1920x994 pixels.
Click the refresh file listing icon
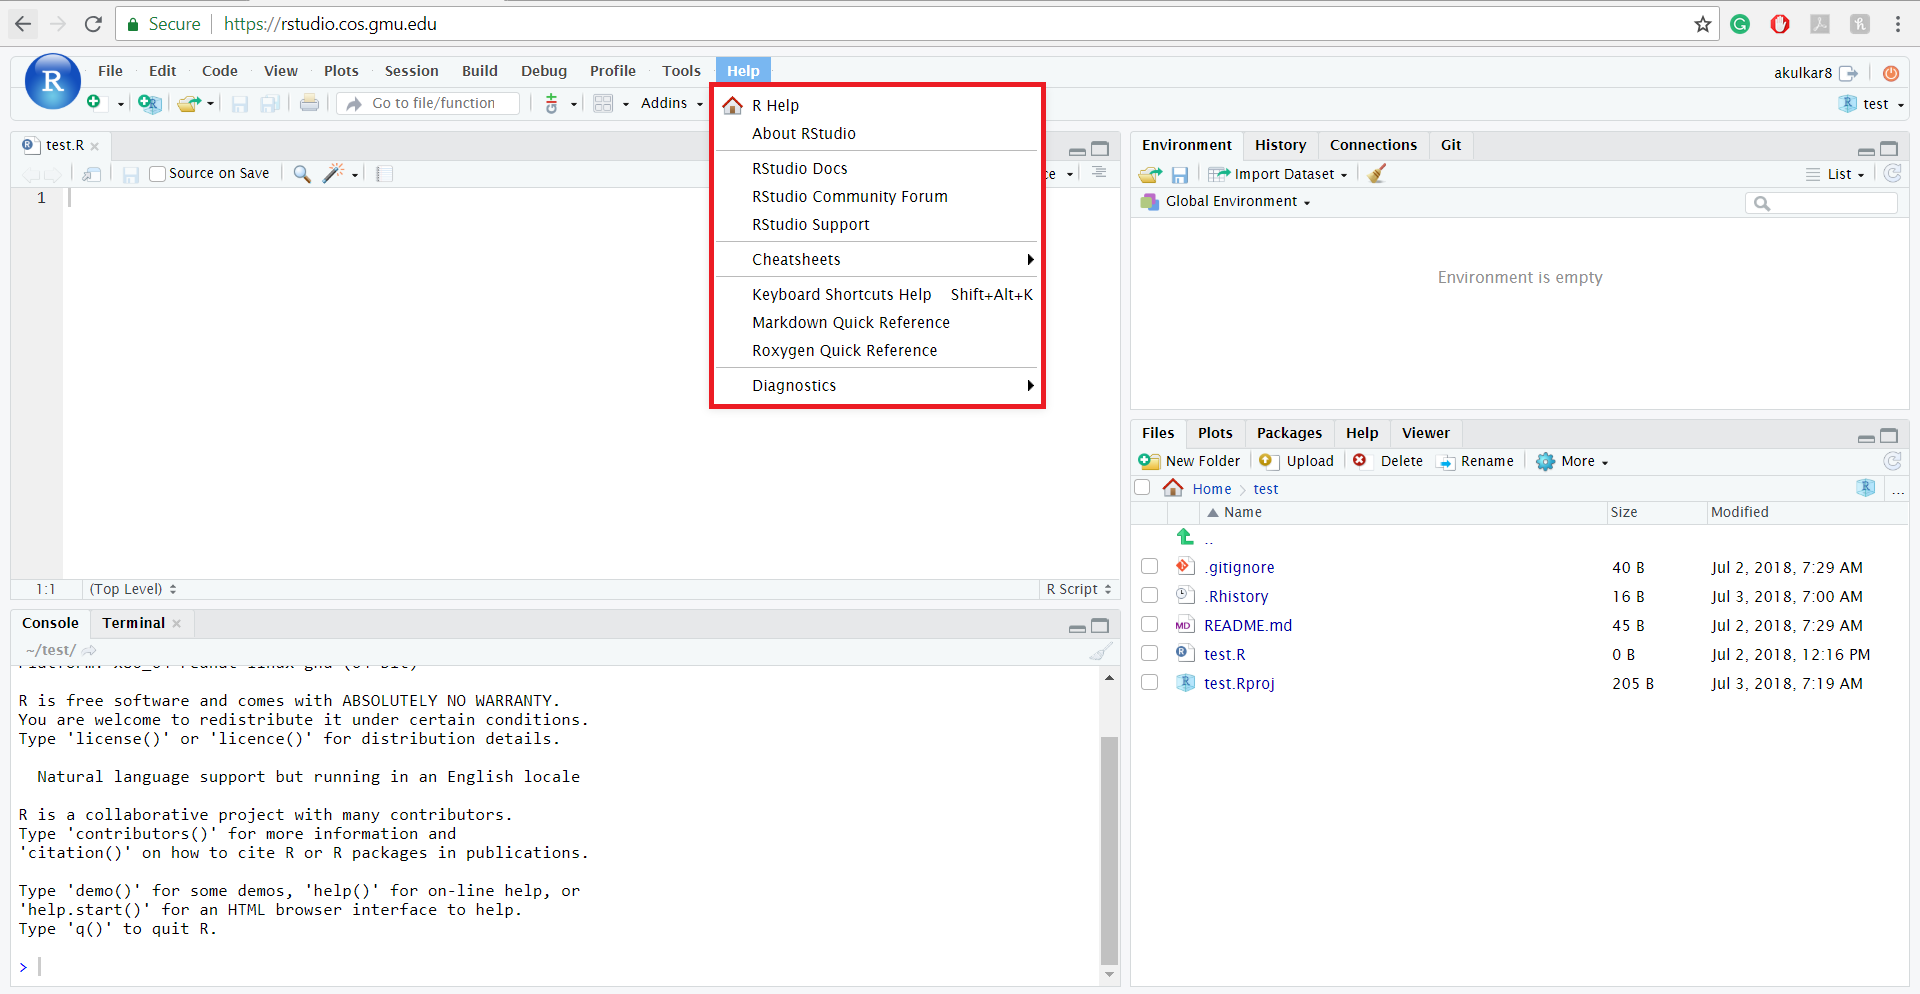1892,461
